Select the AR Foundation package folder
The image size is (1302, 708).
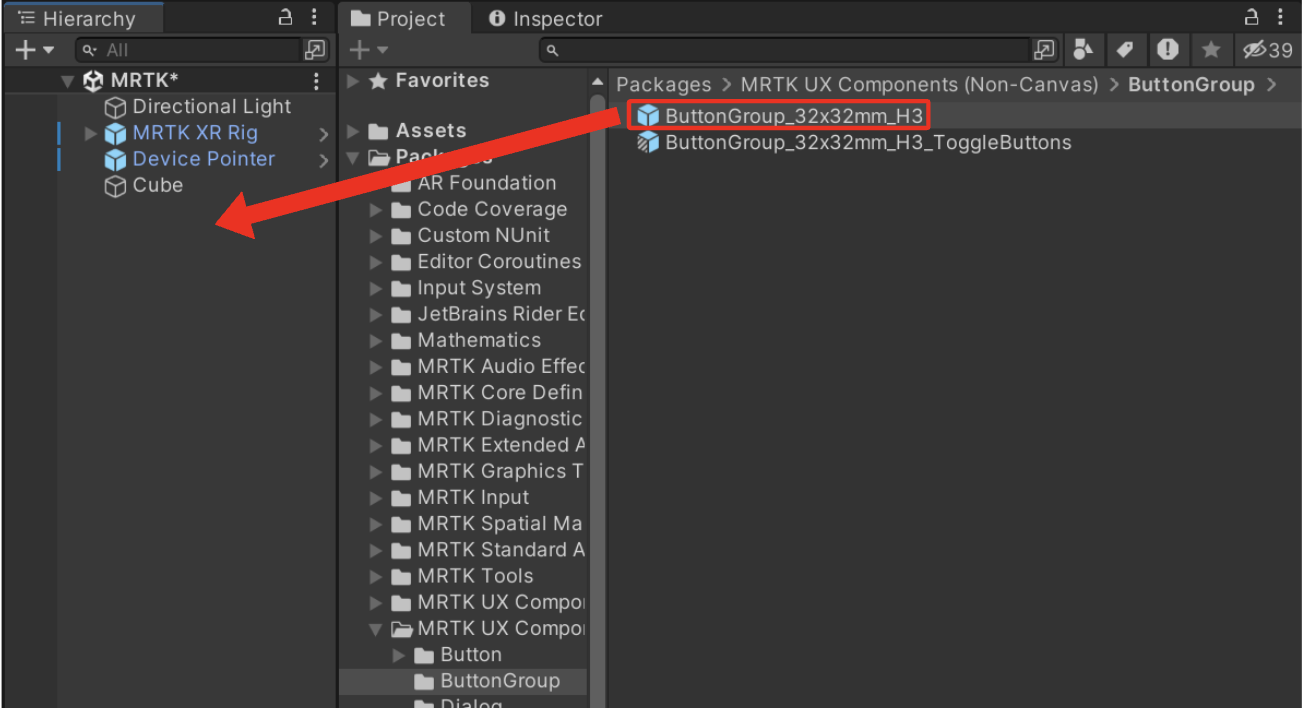[486, 183]
